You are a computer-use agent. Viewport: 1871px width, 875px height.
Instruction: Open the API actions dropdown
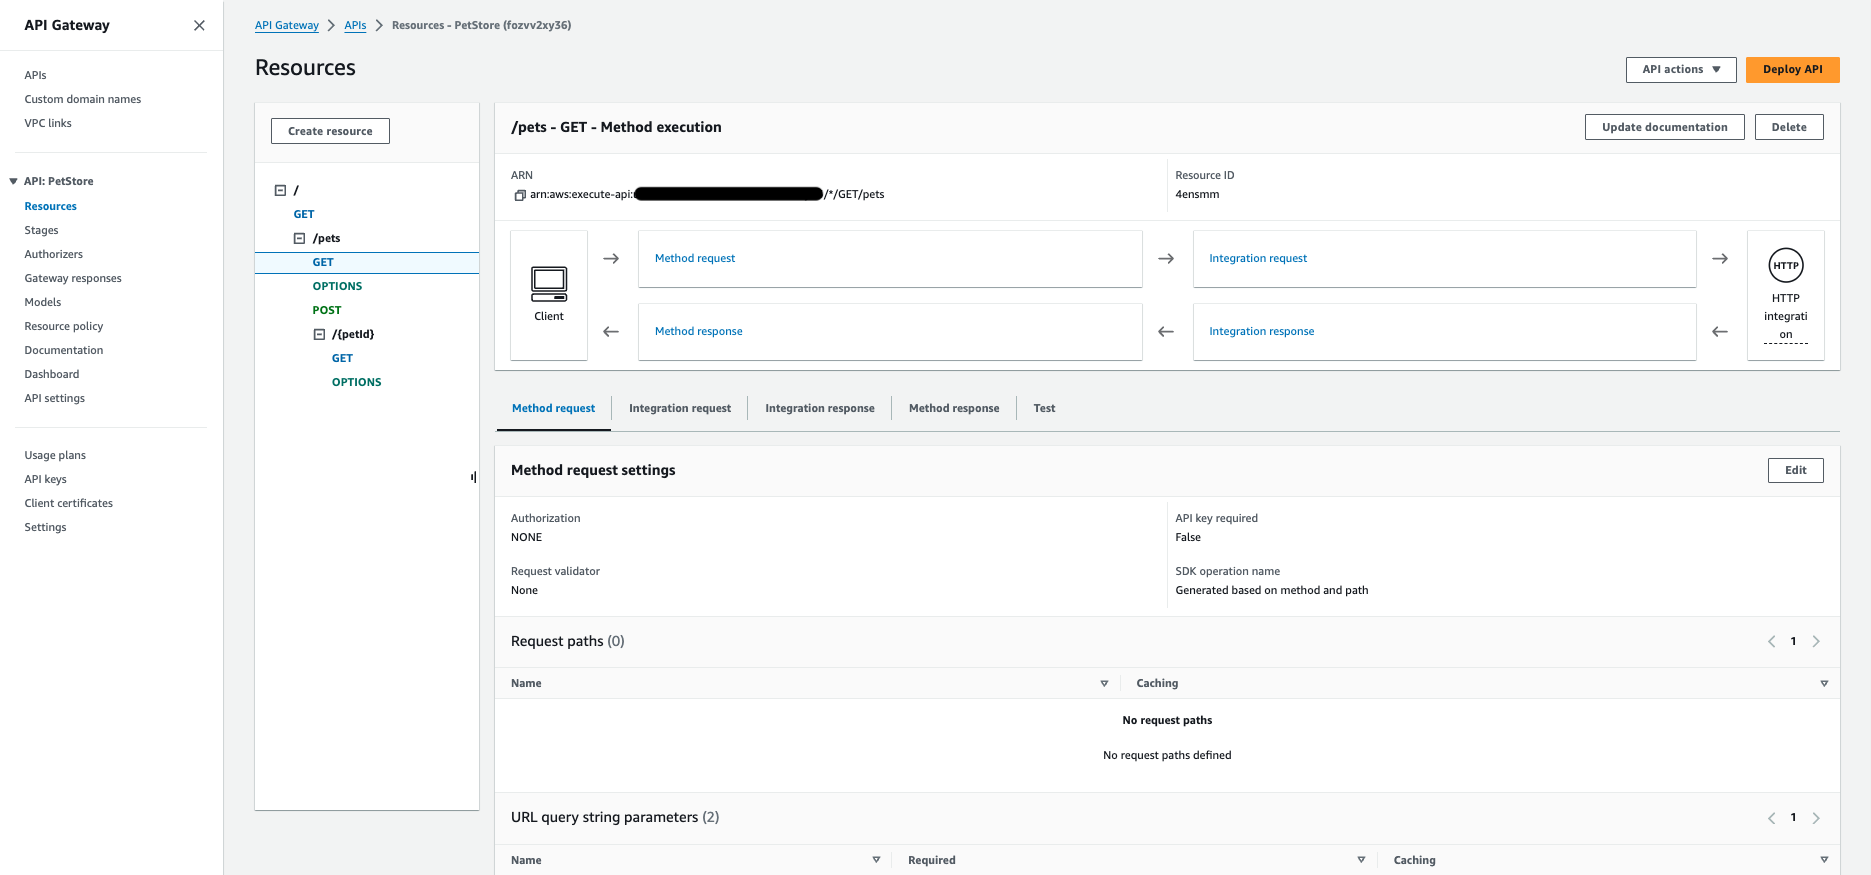1680,70
